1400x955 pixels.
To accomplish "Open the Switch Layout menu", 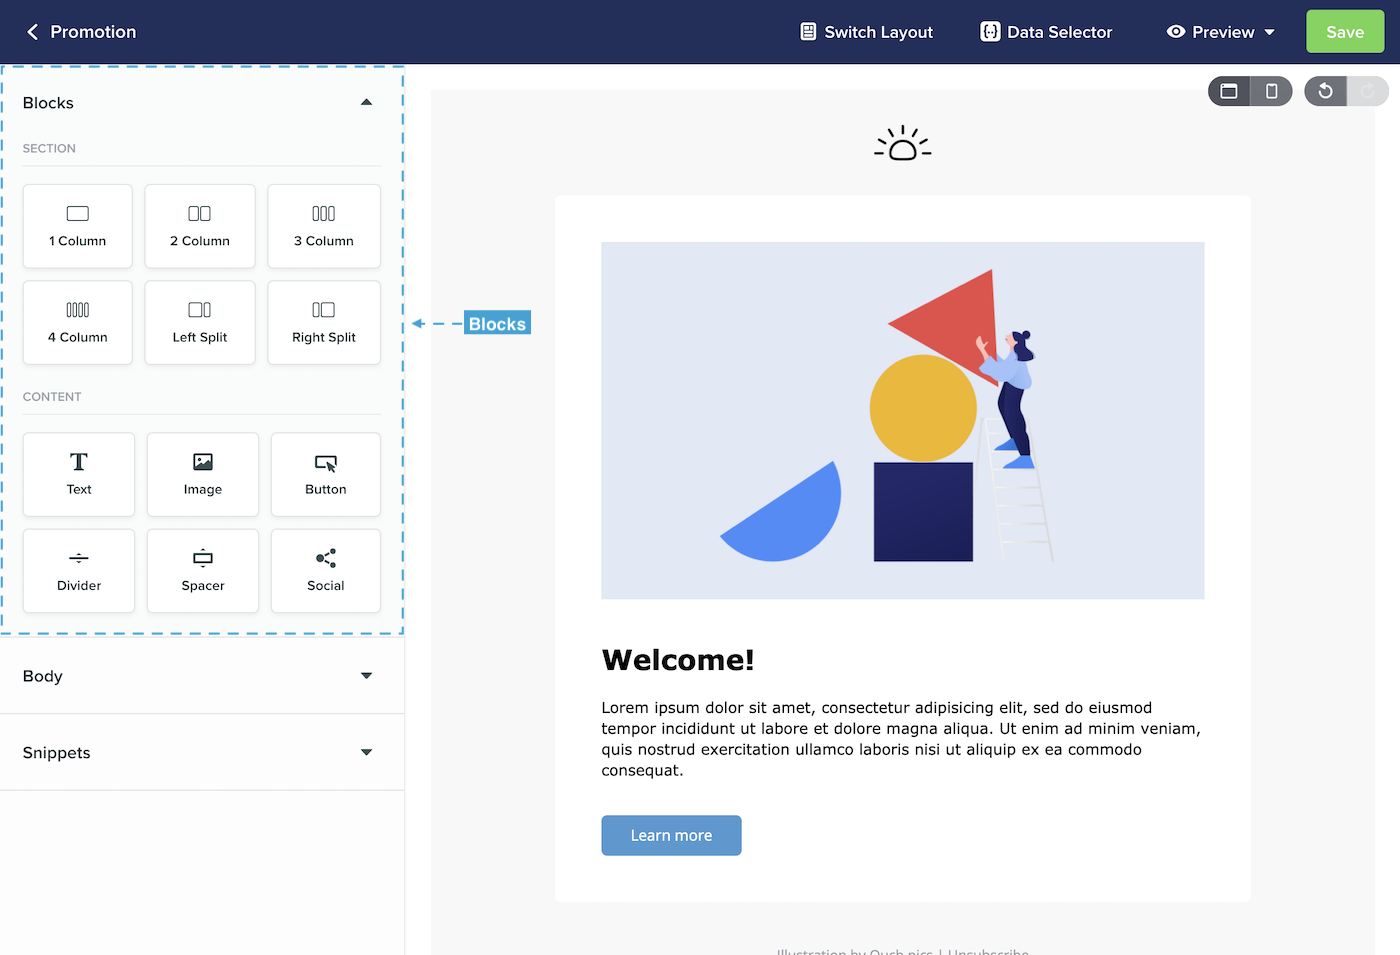I will click(865, 31).
